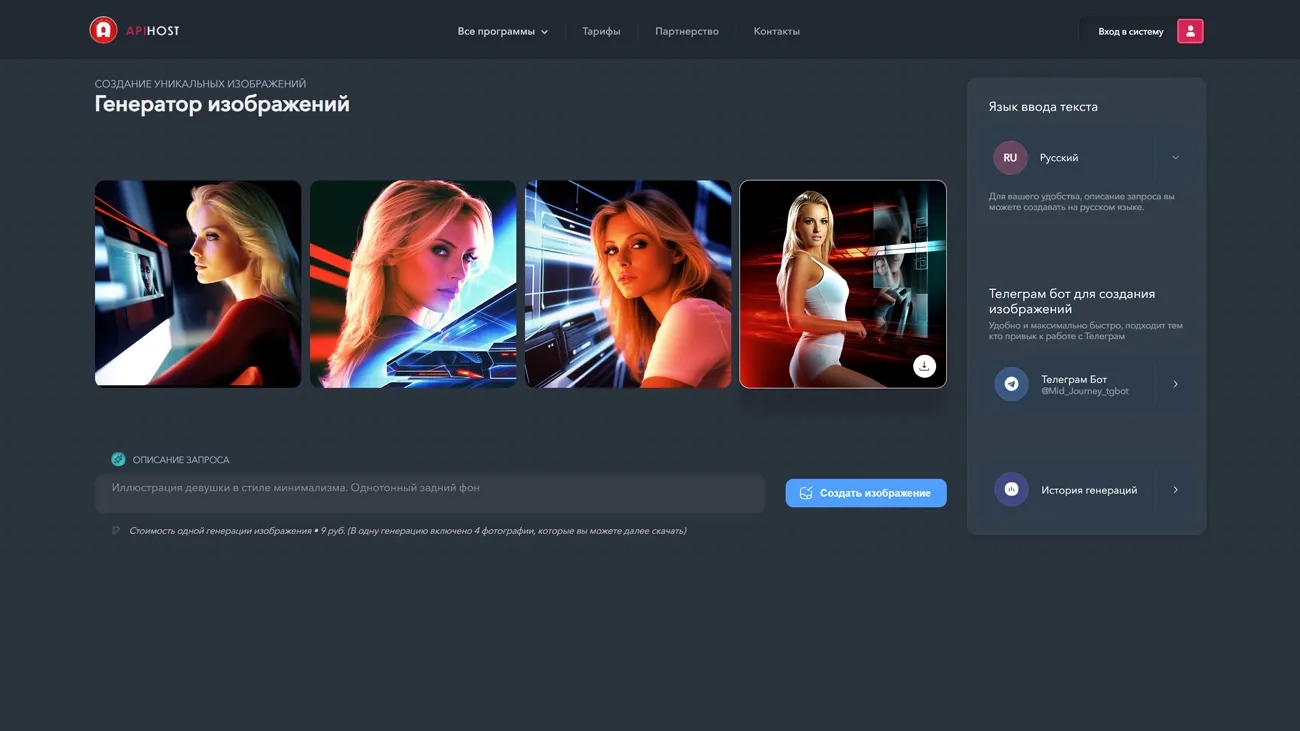Viewport: 1300px width, 731px height.
Task: Click the ruble cost icon
Action: coord(116,531)
